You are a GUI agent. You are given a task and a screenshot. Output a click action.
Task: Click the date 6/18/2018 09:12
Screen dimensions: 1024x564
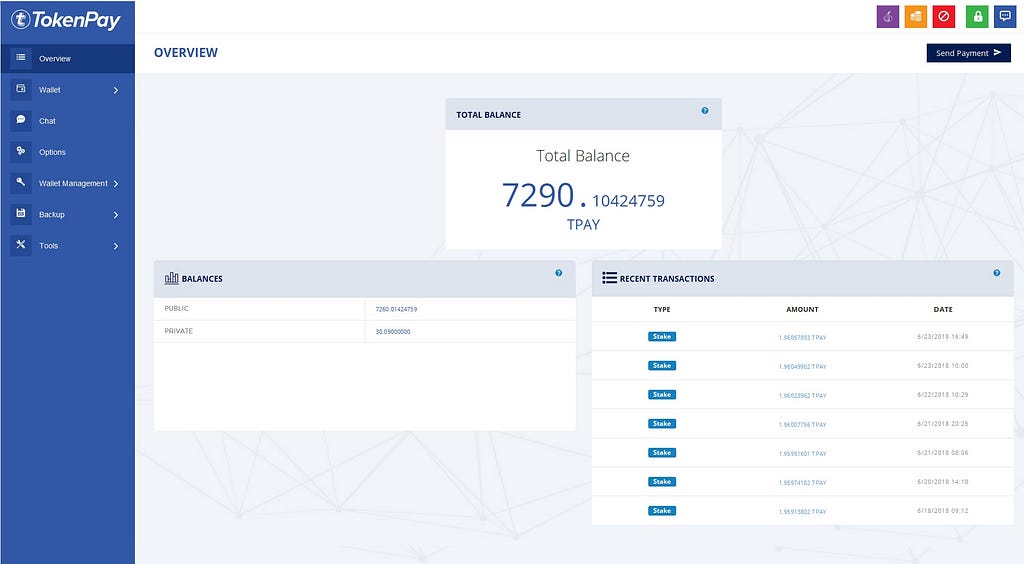(942, 510)
